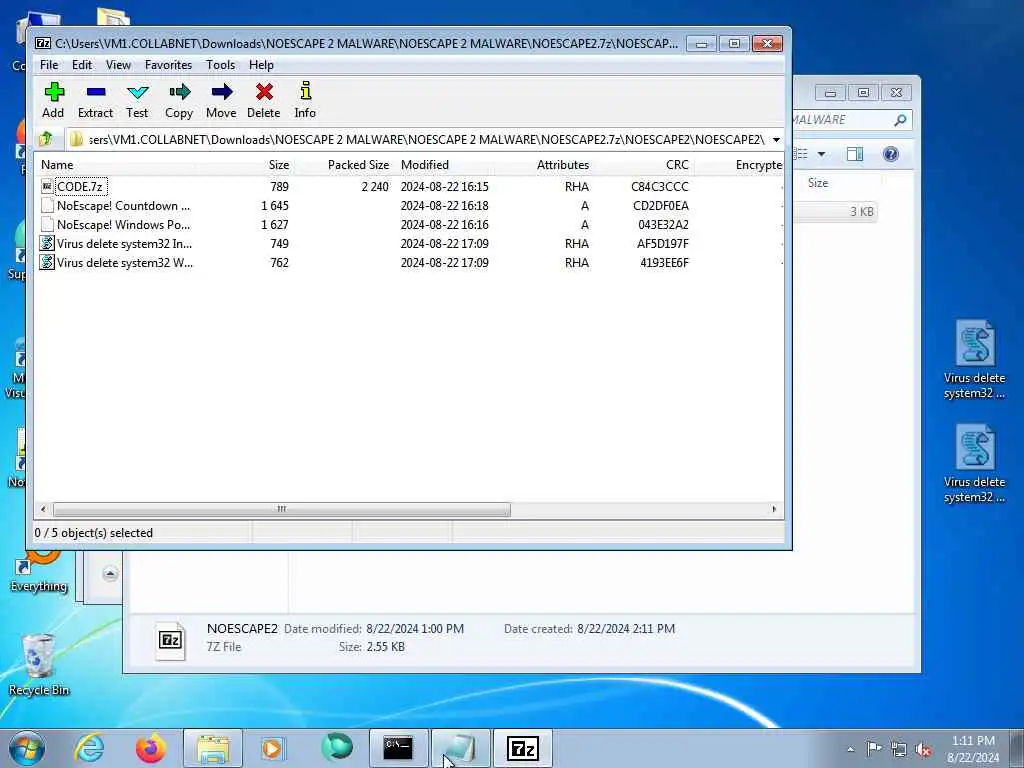This screenshot has height=768, width=1024.
Task: Click the left scroll arrow of file list
Action: click(x=43, y=509)
